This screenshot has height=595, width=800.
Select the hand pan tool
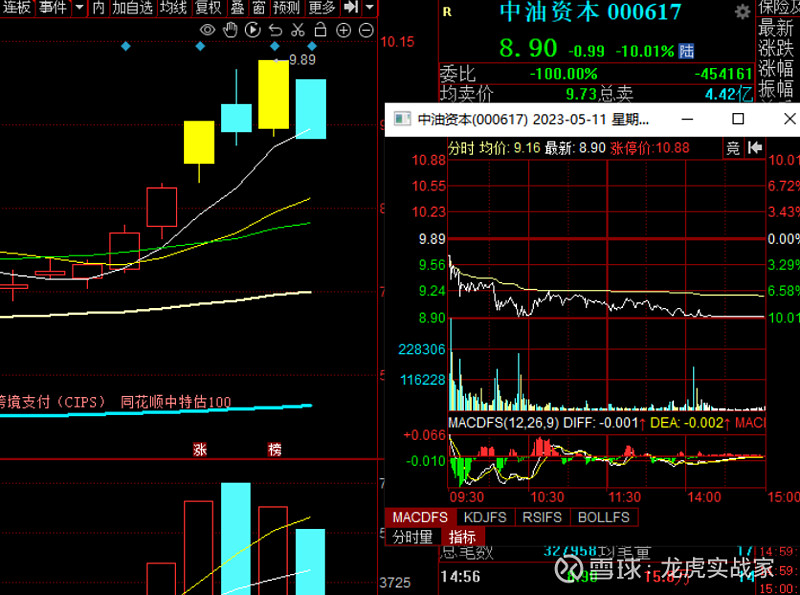pyautogui.click(x=230, y=30)
